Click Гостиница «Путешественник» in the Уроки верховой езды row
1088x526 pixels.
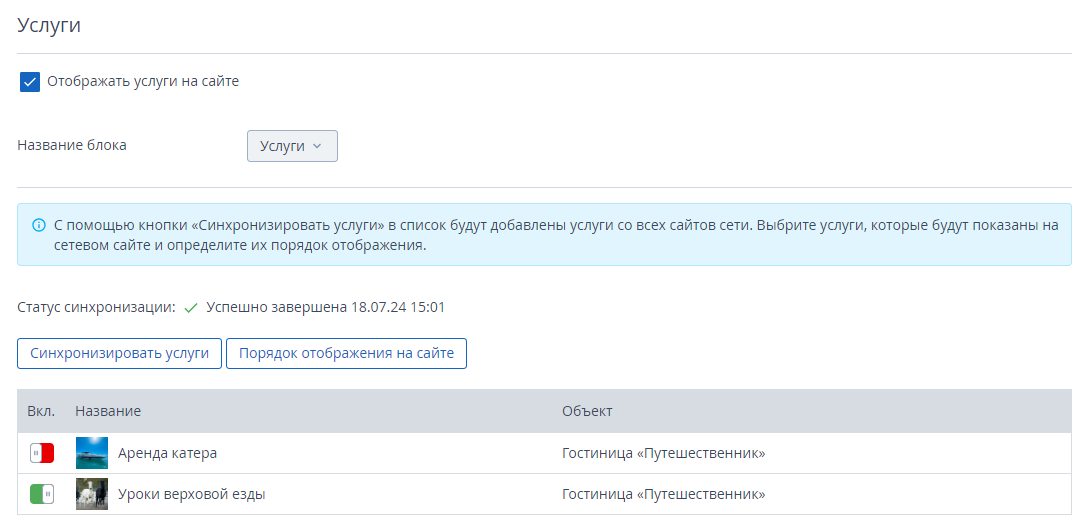tap(663, 494)
